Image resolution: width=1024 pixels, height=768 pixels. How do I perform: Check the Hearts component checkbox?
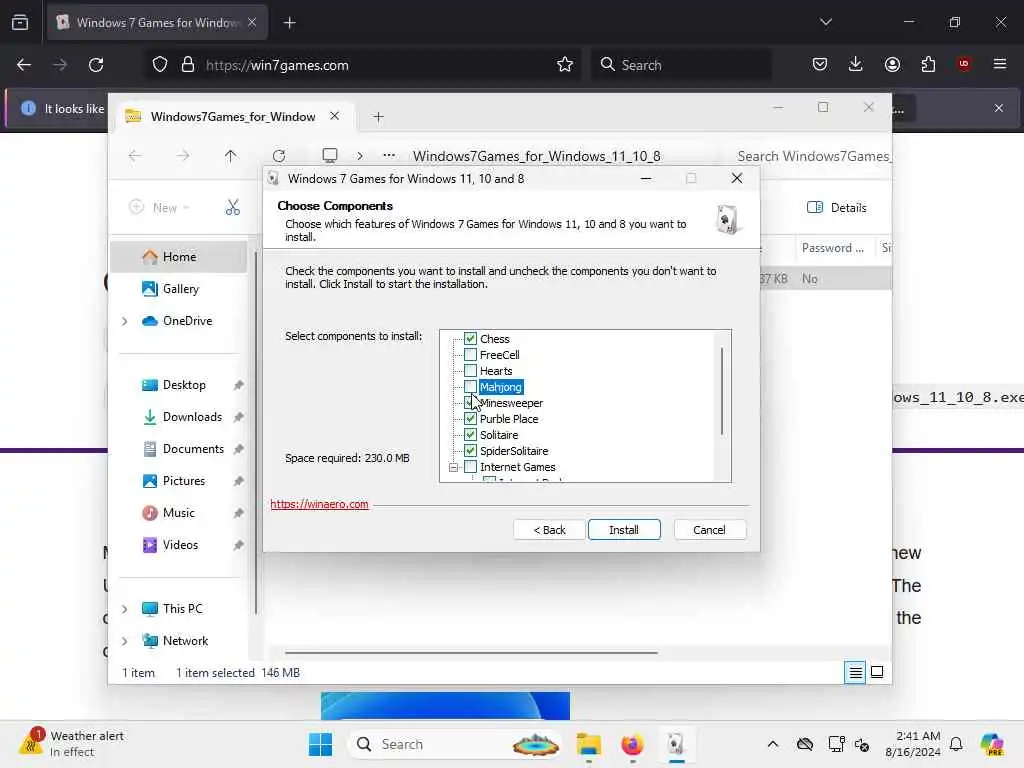[x=470, y=370]
